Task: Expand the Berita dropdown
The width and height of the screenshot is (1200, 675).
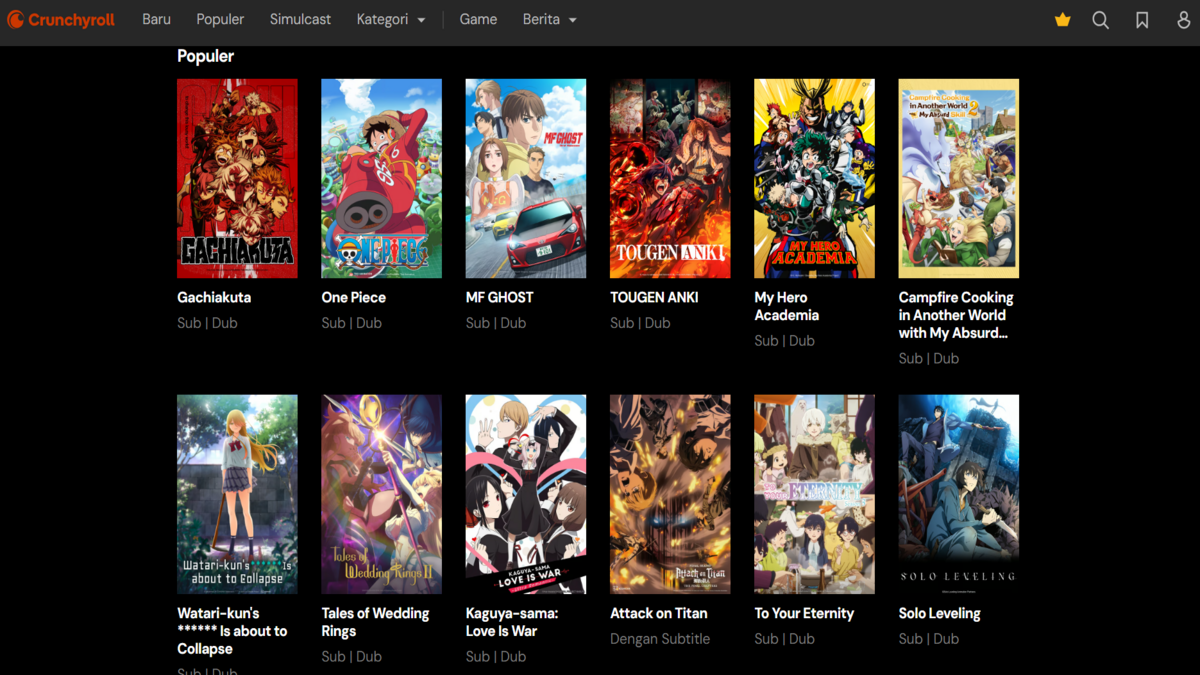Action: coord(549,19)
